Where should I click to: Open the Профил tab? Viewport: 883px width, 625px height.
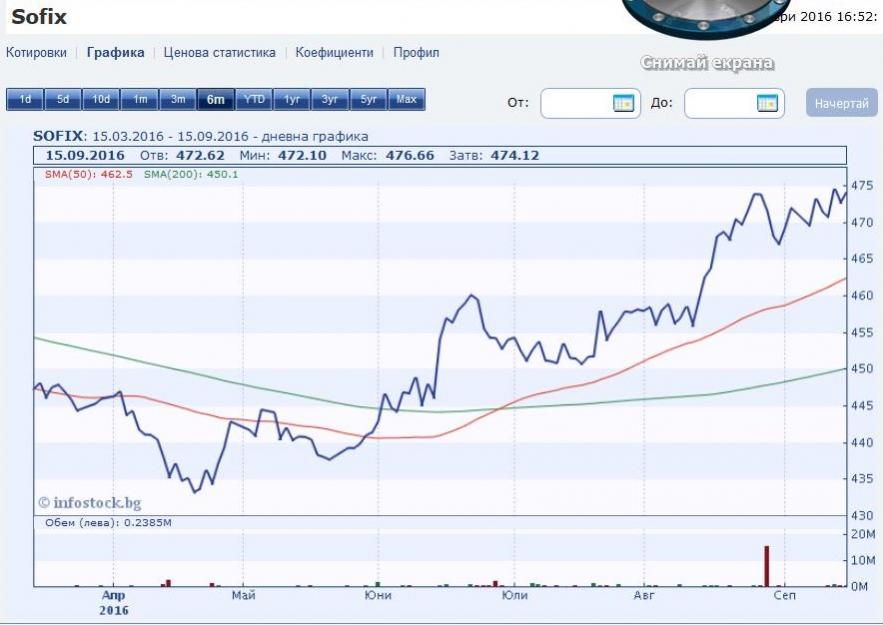[x=416, y=52]
